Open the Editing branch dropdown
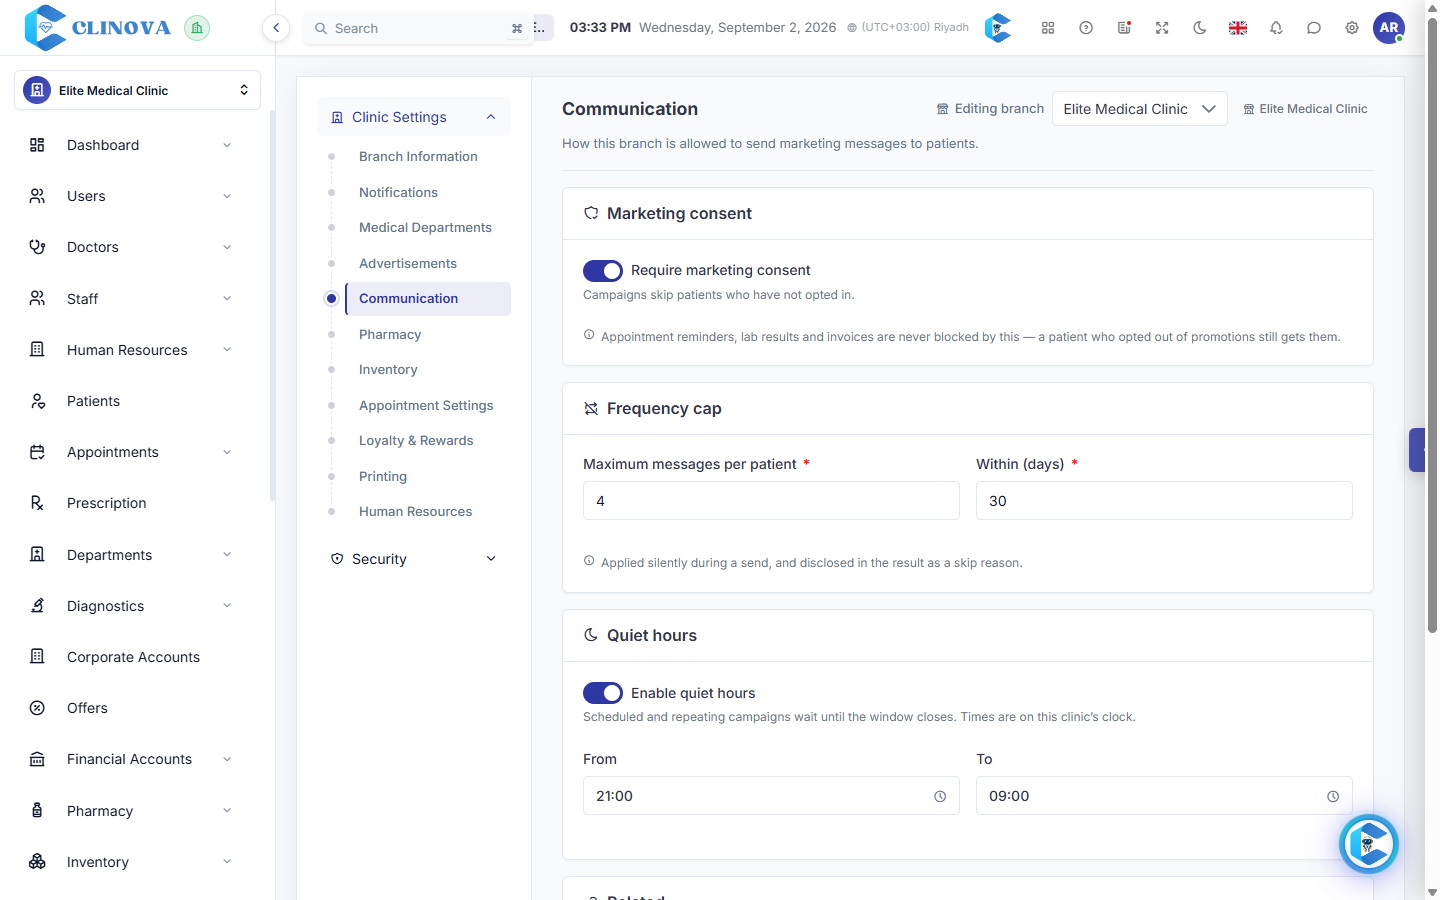The height and width of the screenshot is (900, 1440). (x=1140, y=109)
